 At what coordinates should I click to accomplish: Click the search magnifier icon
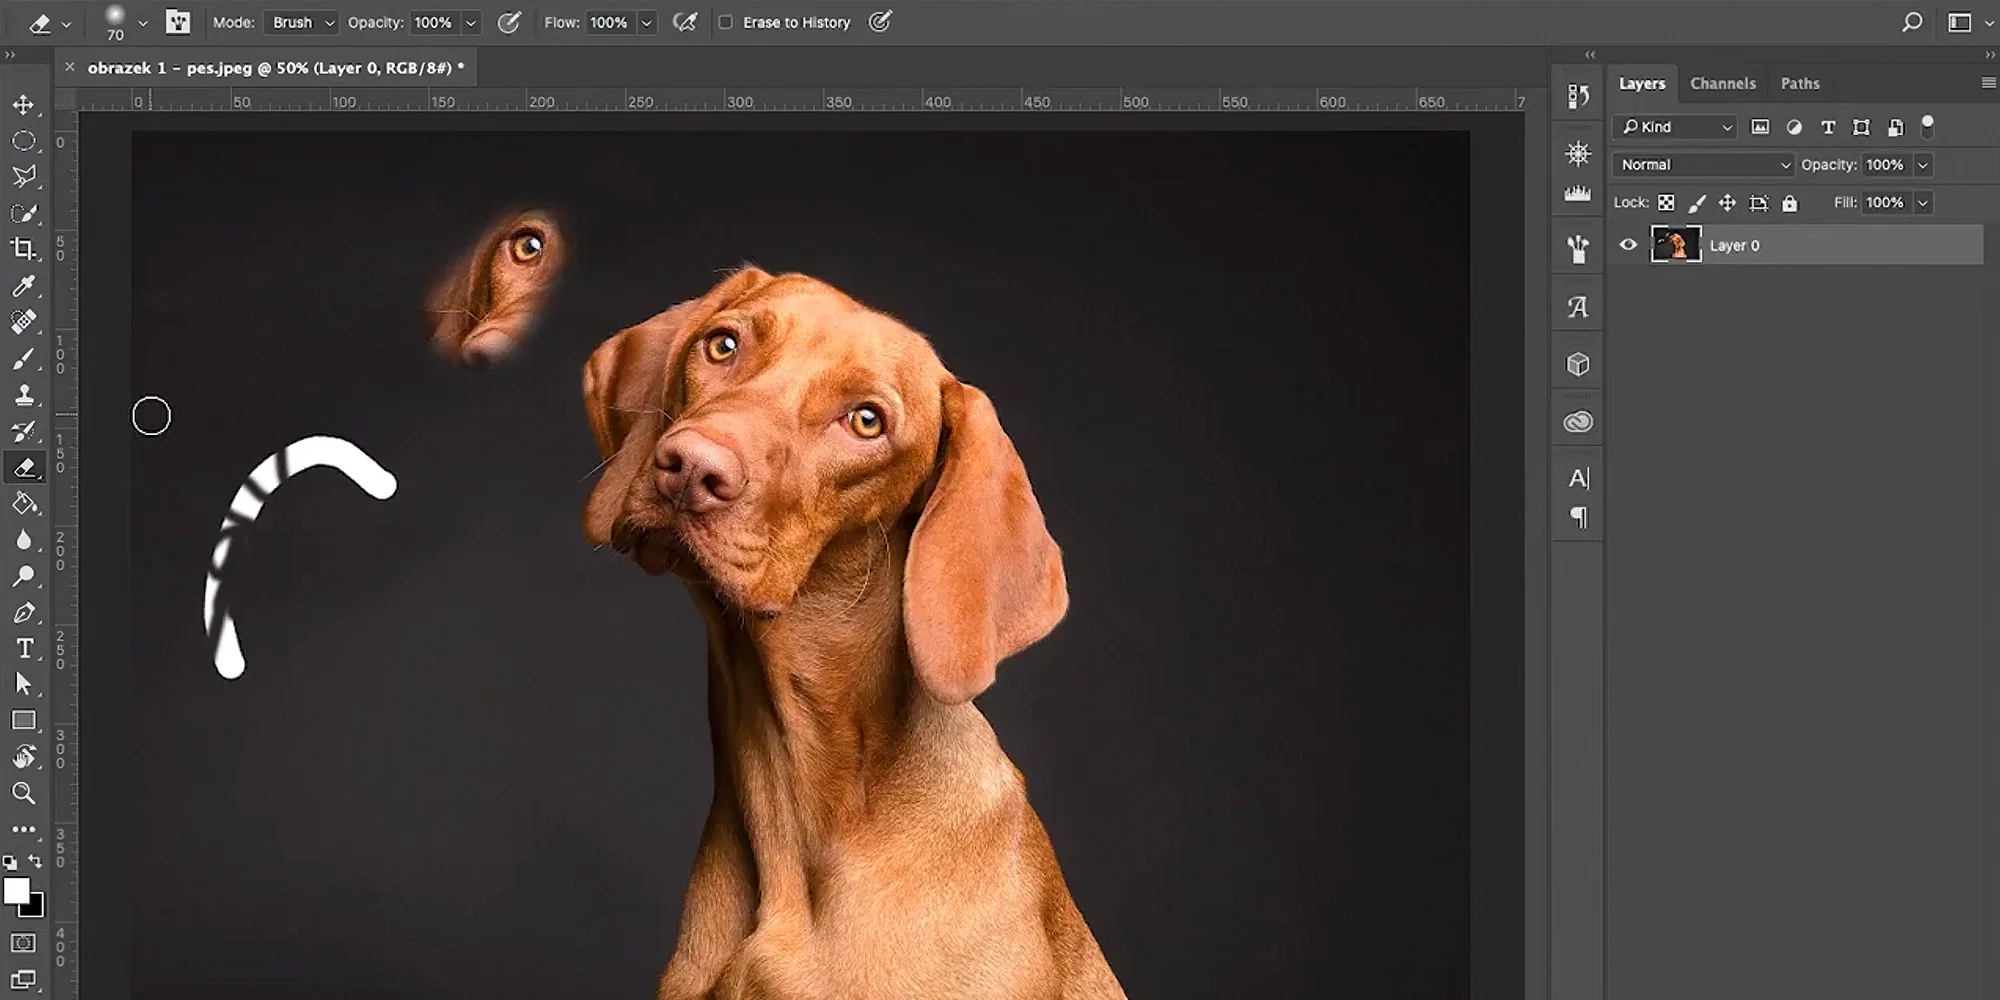[1912, 22]
